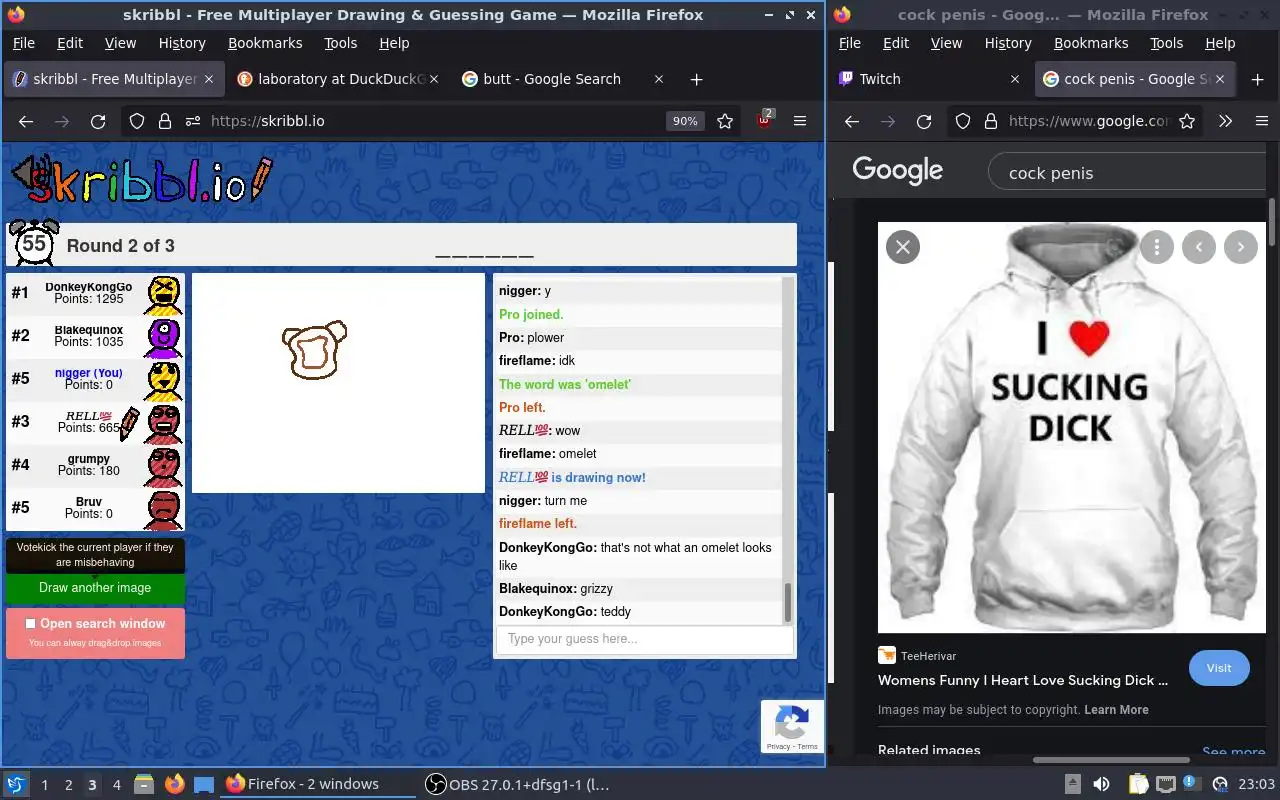1280x800 pixels.
Task: Bookmark the Google page with the star icon
Action: coord(1187,121)
